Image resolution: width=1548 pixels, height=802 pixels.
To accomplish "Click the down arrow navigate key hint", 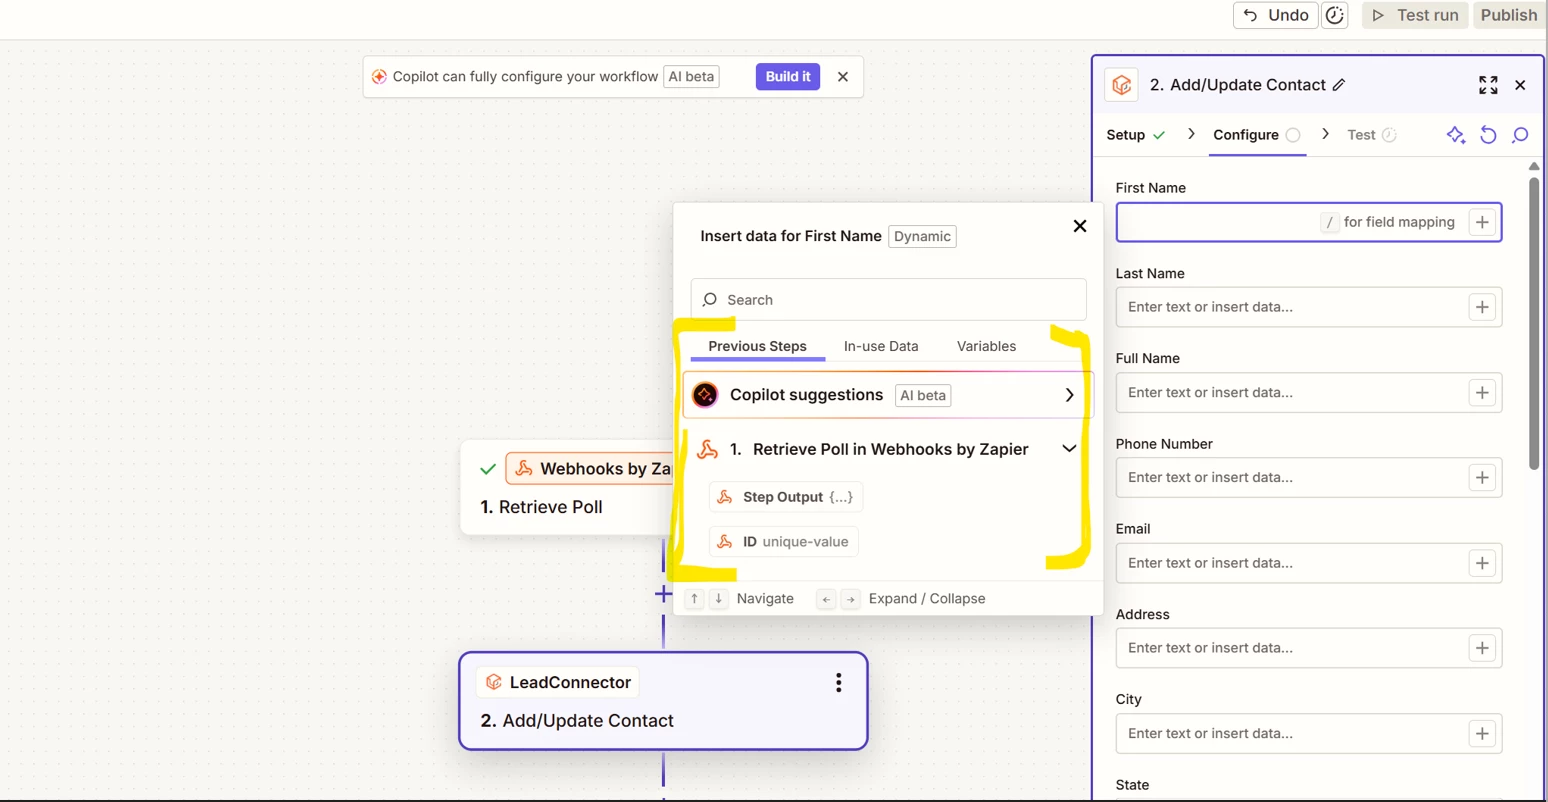I will 718,599.
